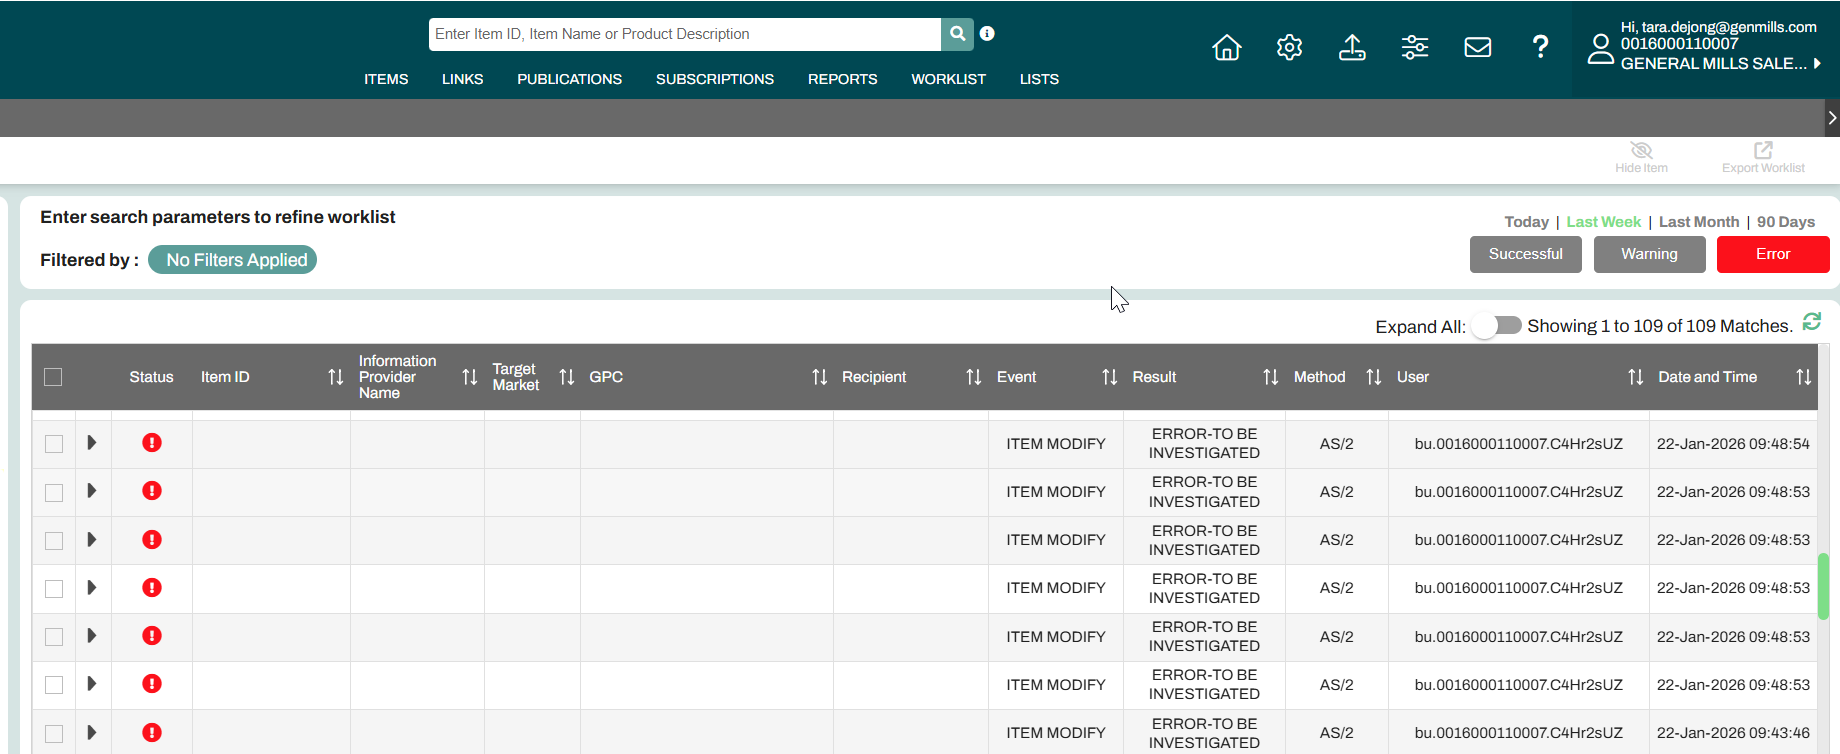
Task: Click 'Showing 1 to 109 of 109 Matches.' text
Action: coord(1660,326)
